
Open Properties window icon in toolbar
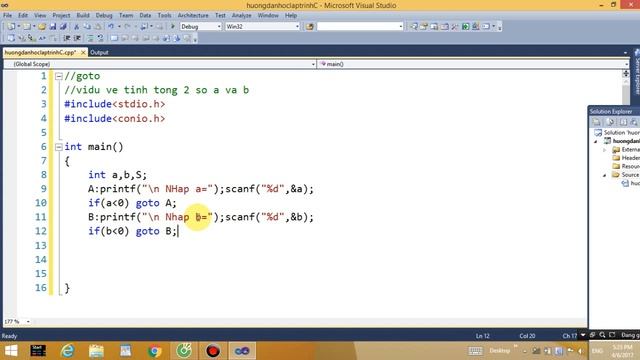(424, 27)
